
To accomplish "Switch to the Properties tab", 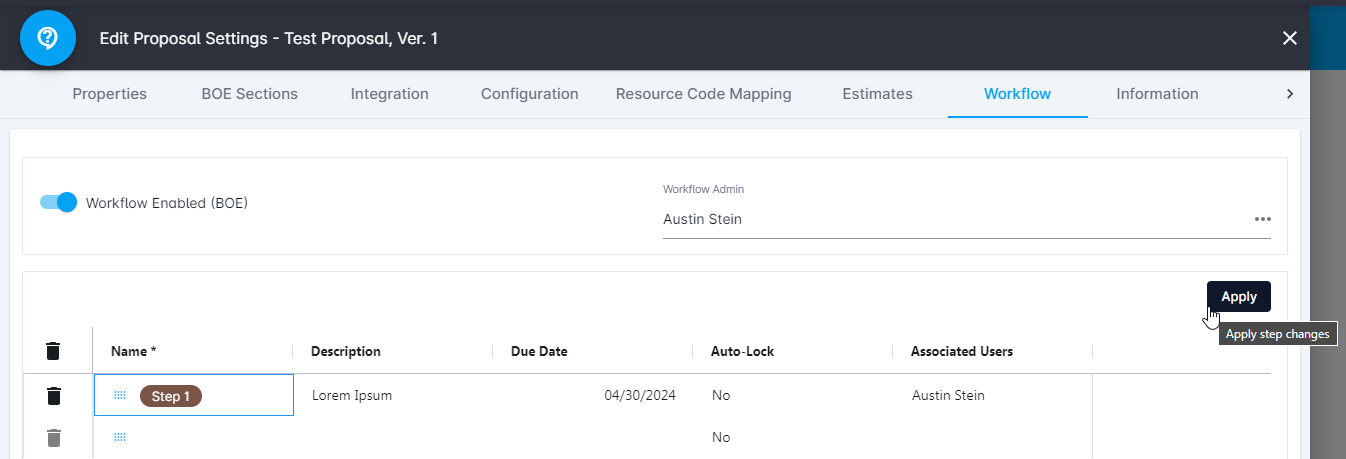I will (110, 94).
